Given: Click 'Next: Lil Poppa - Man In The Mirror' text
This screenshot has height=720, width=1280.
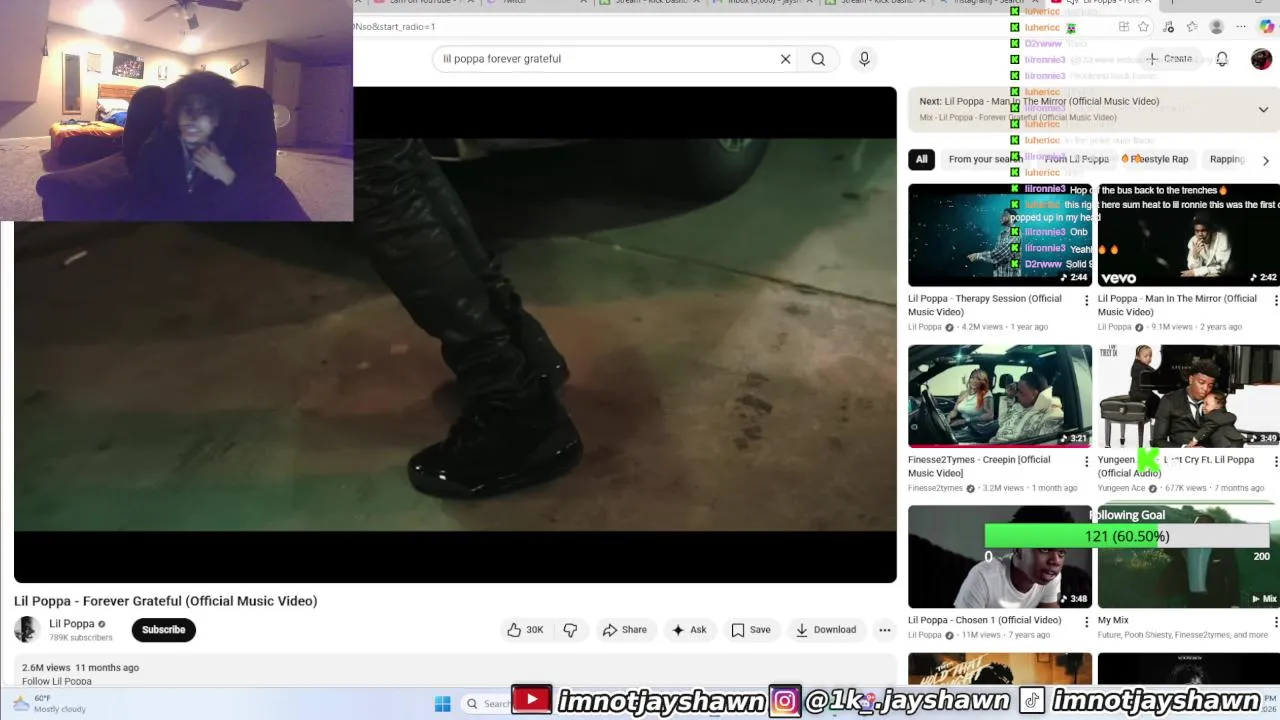Looking at the screenshot, I should tap(1039, 102).
